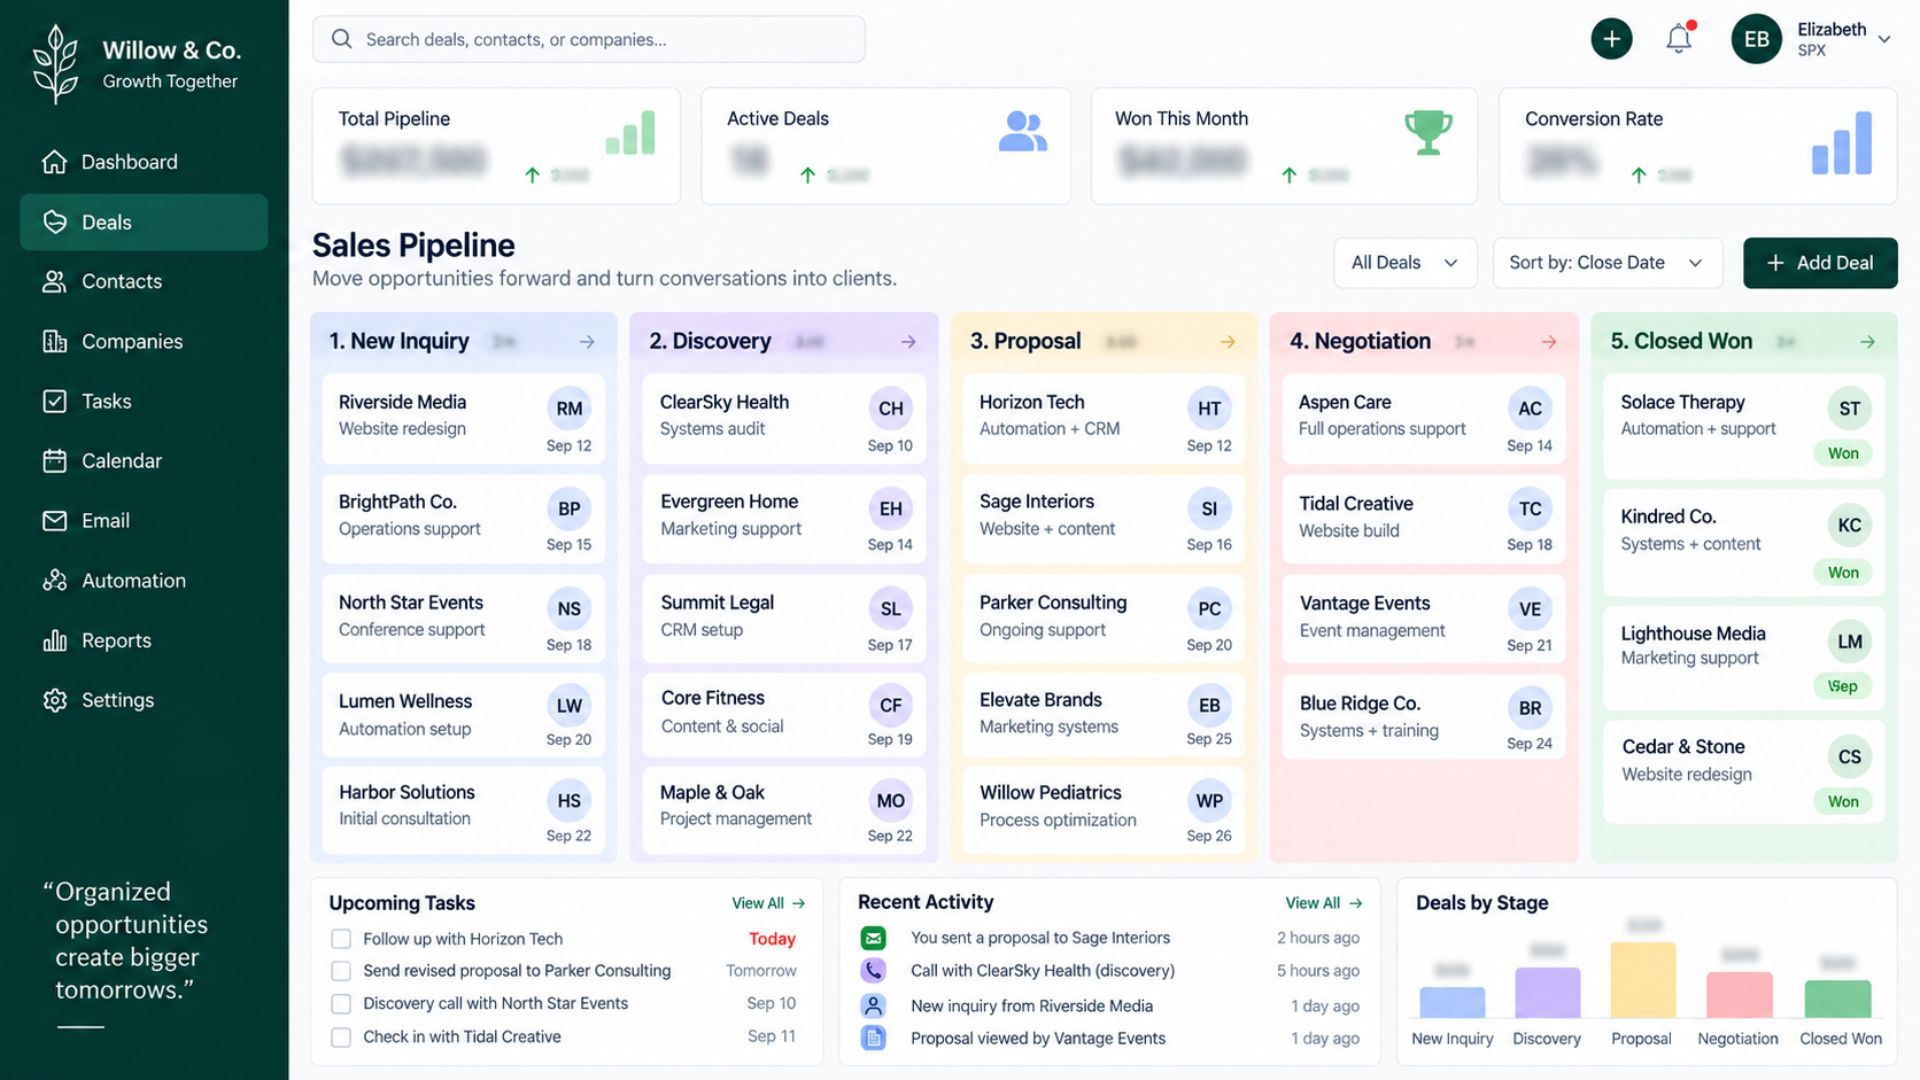Check Send revised proposal to Parker Consulting
Image resolution: width=1920 pixels, height=1080 pixels.
(341, 971)
